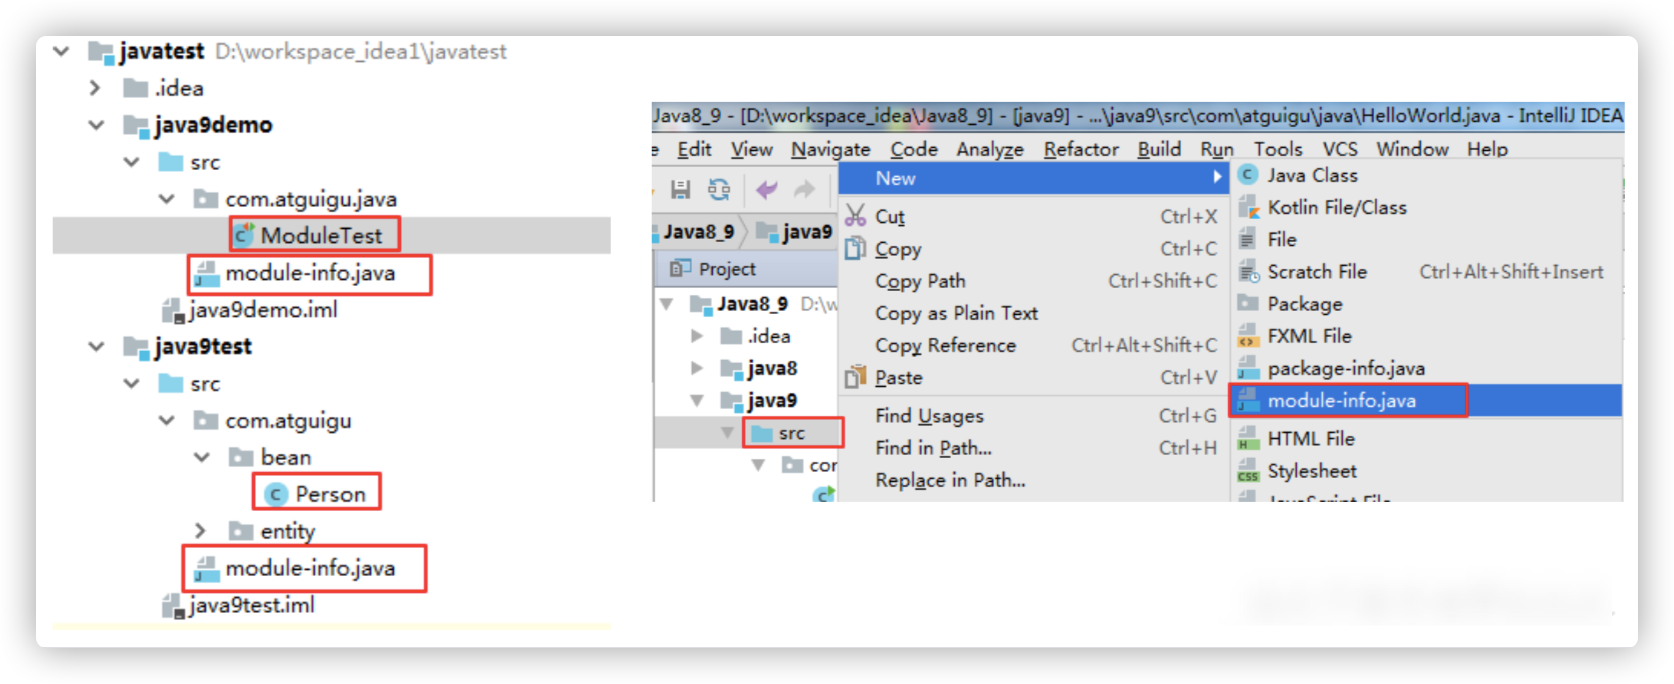Choose module-info.java from New submenu
Screen dimensions: 1674x684
tap(1426, 400)
